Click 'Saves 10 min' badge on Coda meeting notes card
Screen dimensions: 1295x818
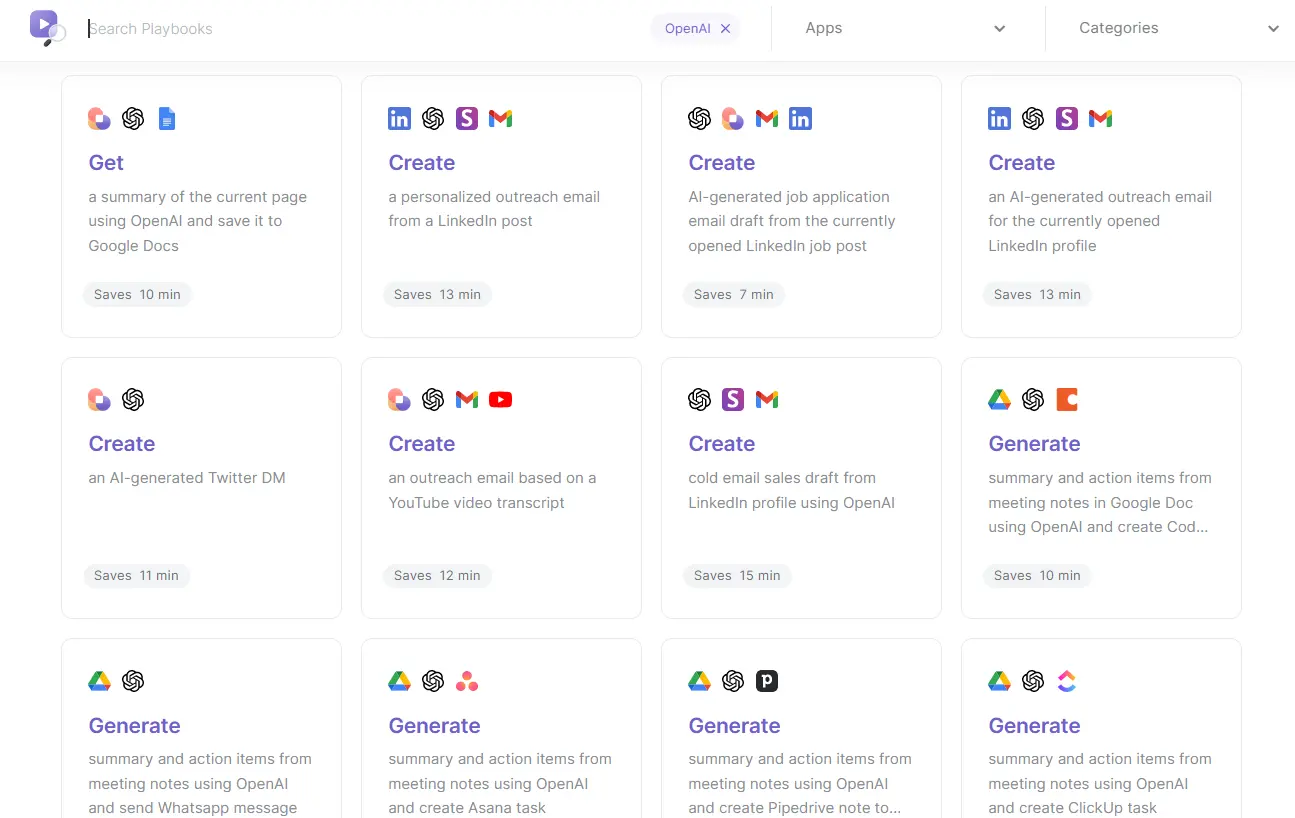(x=1037, y=576)
